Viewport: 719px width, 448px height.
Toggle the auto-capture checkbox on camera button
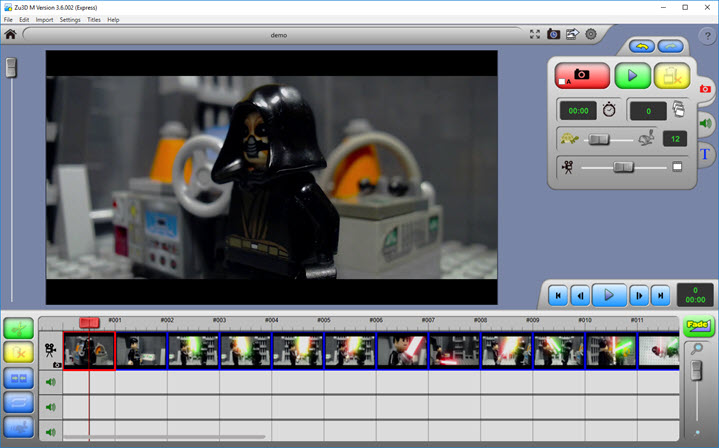[562, 82]
